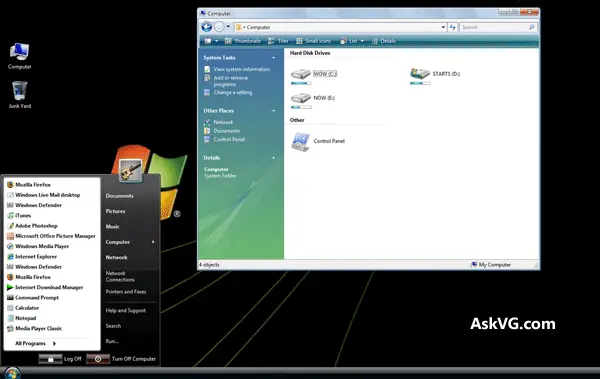This screenshot has width=600, height=379.
Task: Collapse the Other Places panel
Action: (274, 111)
